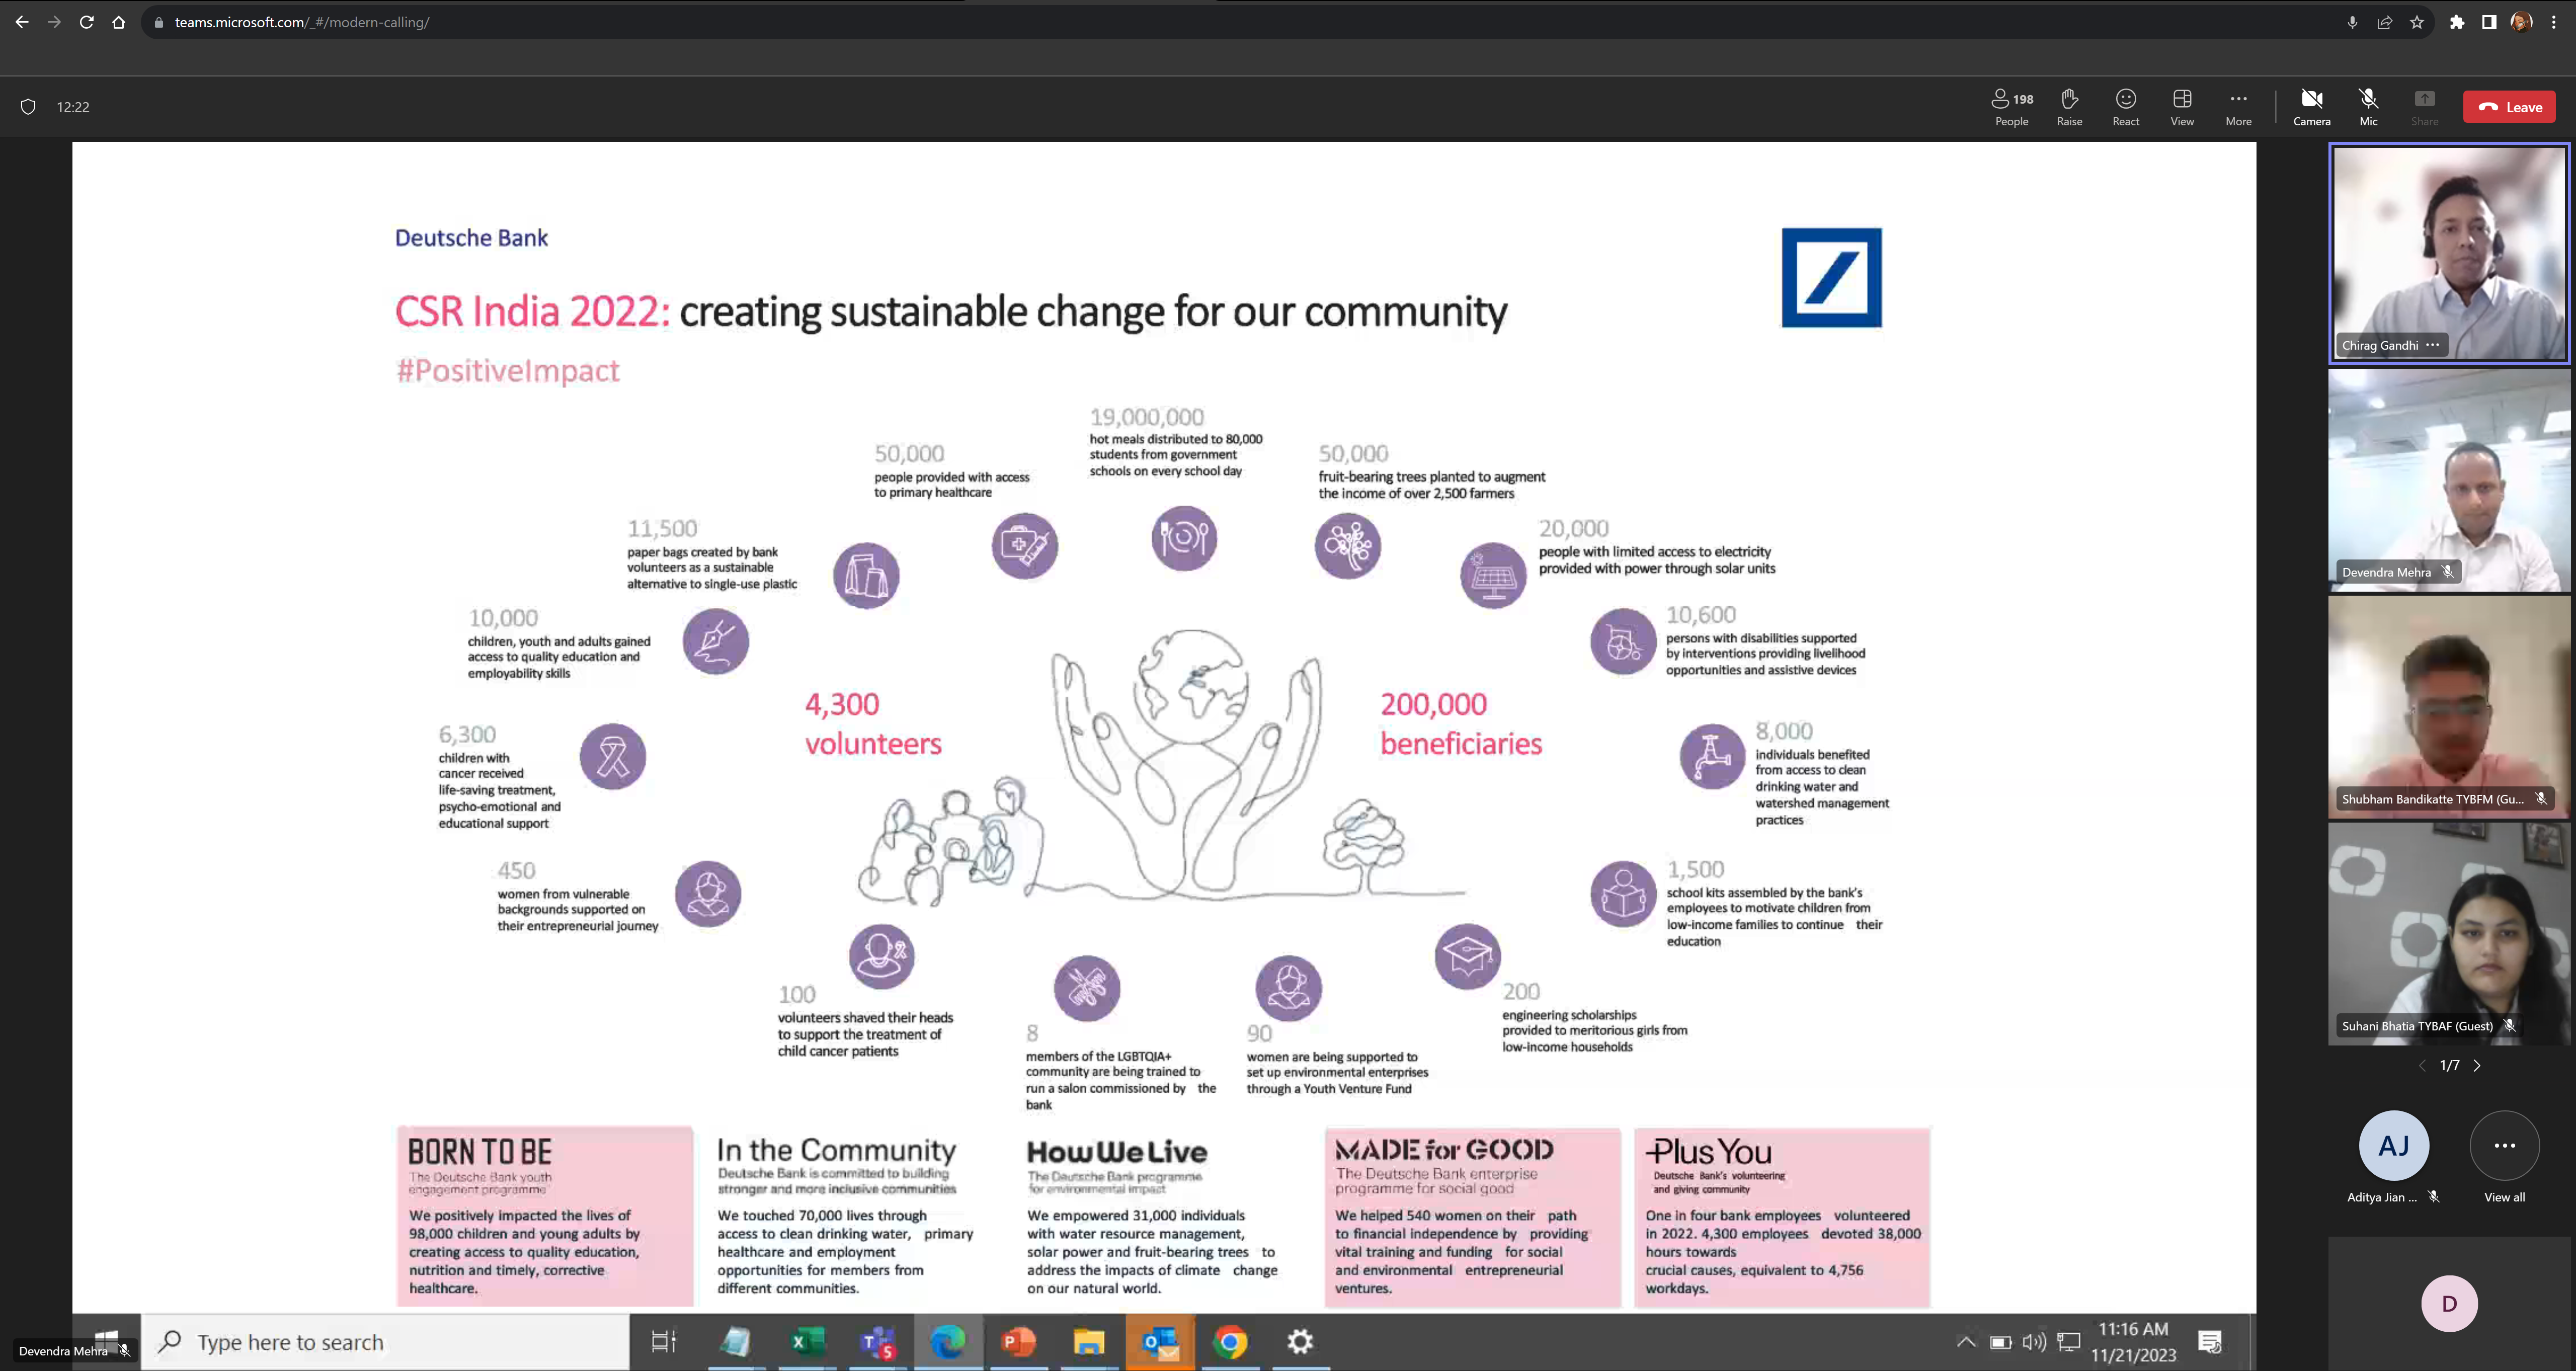2576x1371 pixels.
Task: Click the Aditya Jian AJ avatar
Action: pyautogui.click(x=2393, y=1145)
